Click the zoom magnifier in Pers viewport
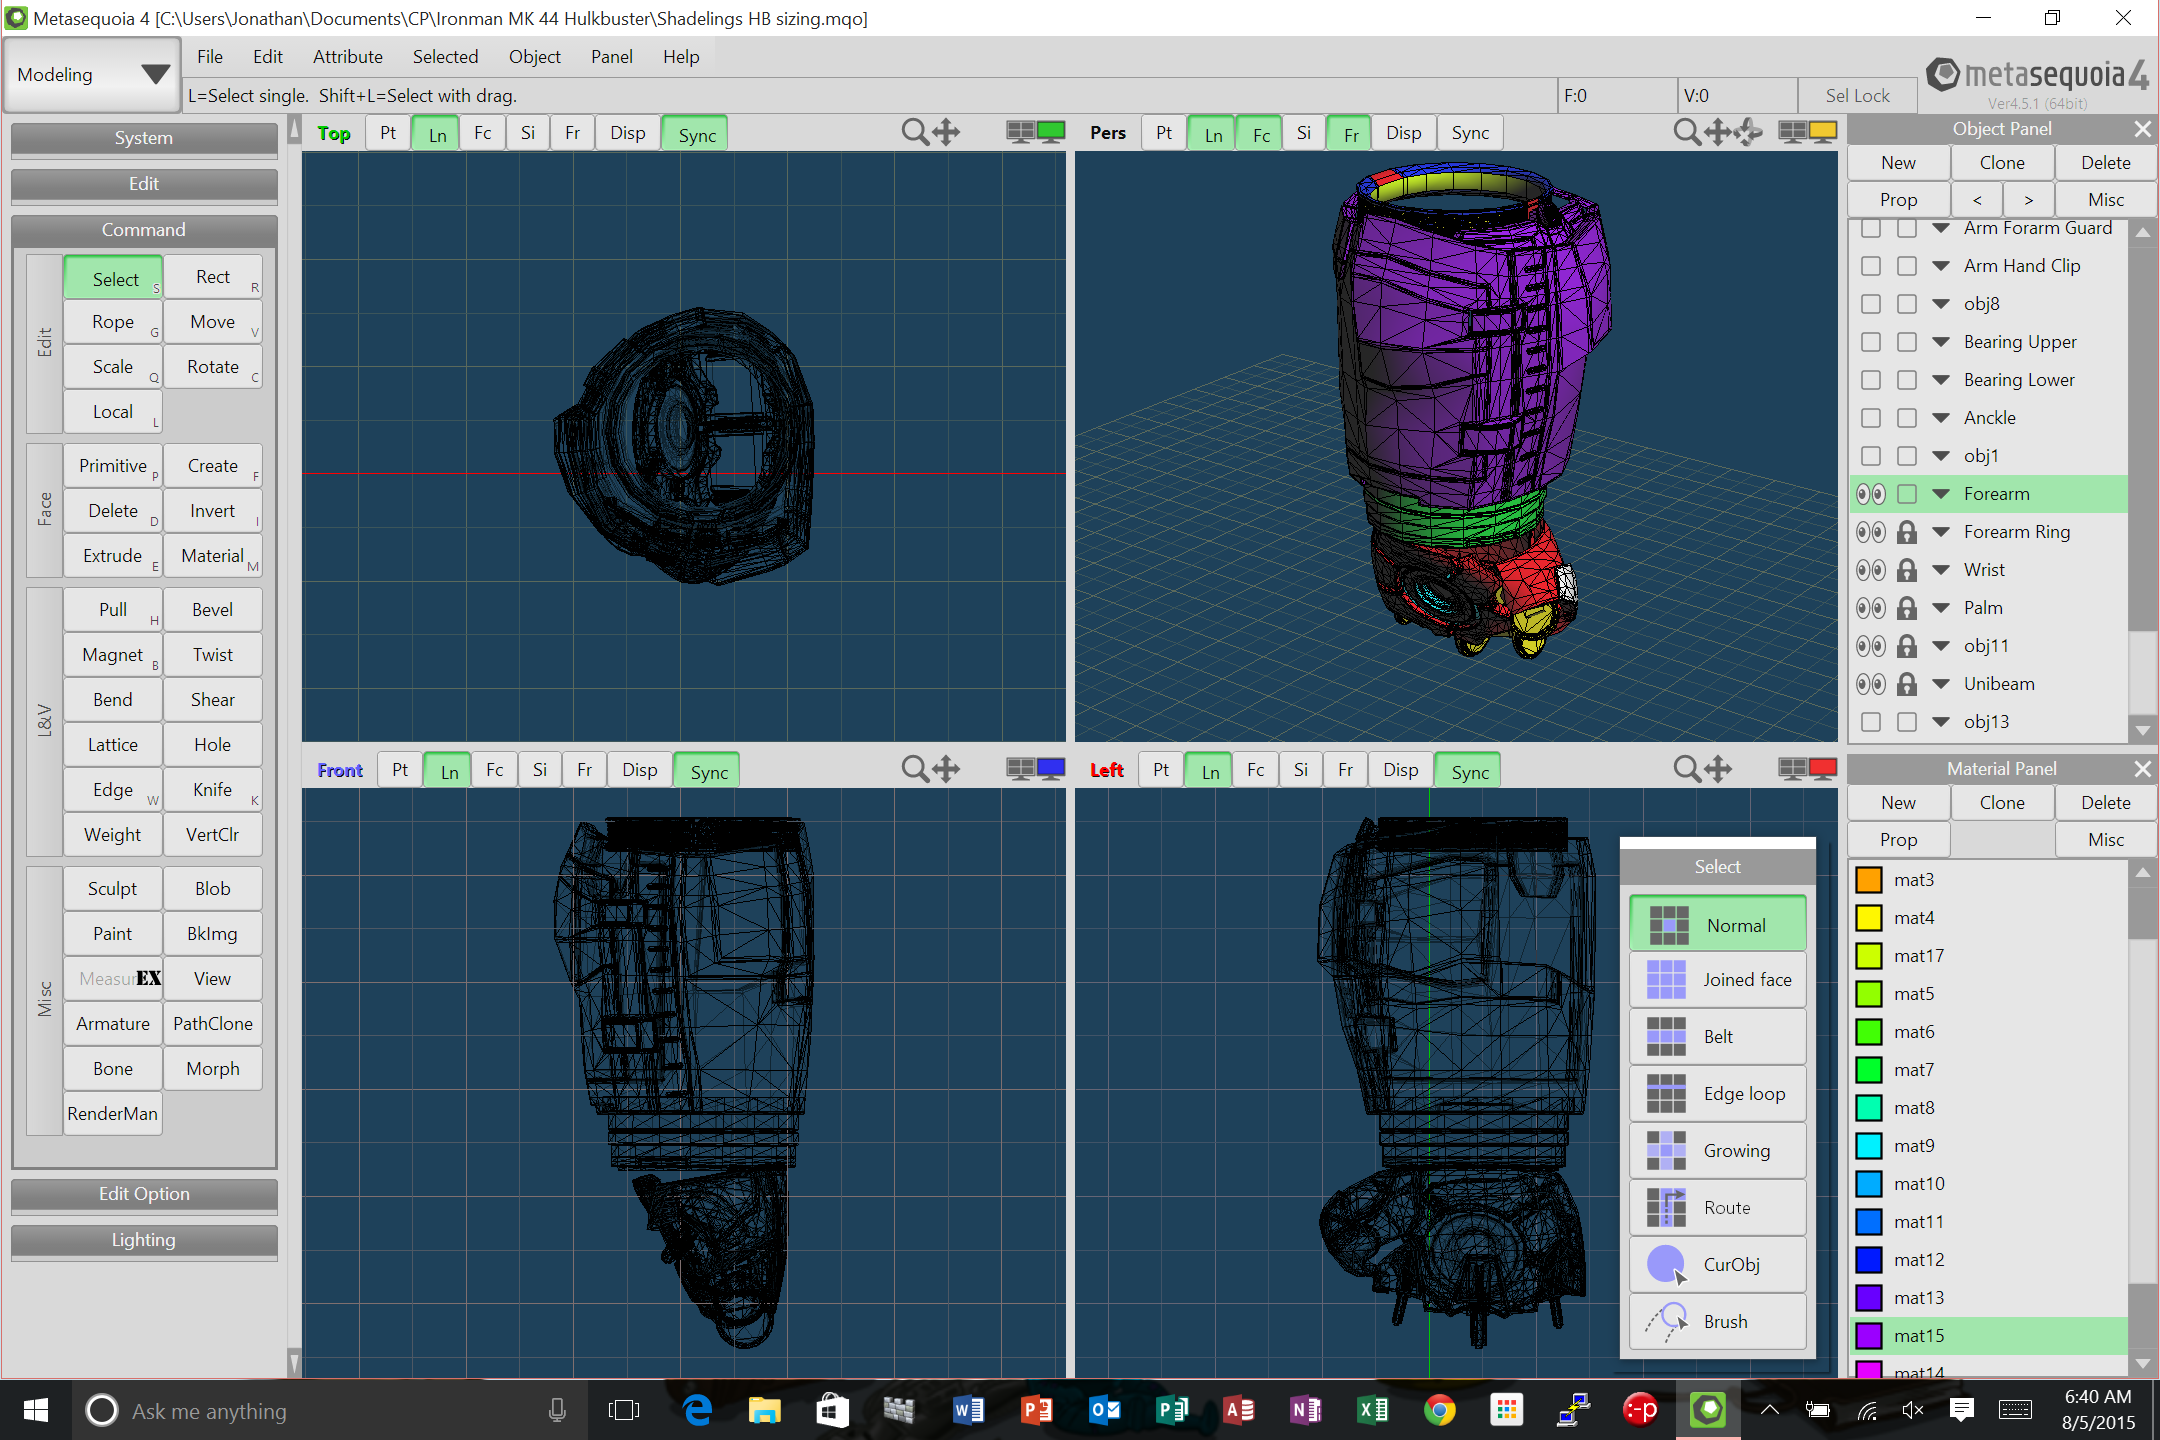This screenshot has height=1440, width=2160. click(1686, 132)
